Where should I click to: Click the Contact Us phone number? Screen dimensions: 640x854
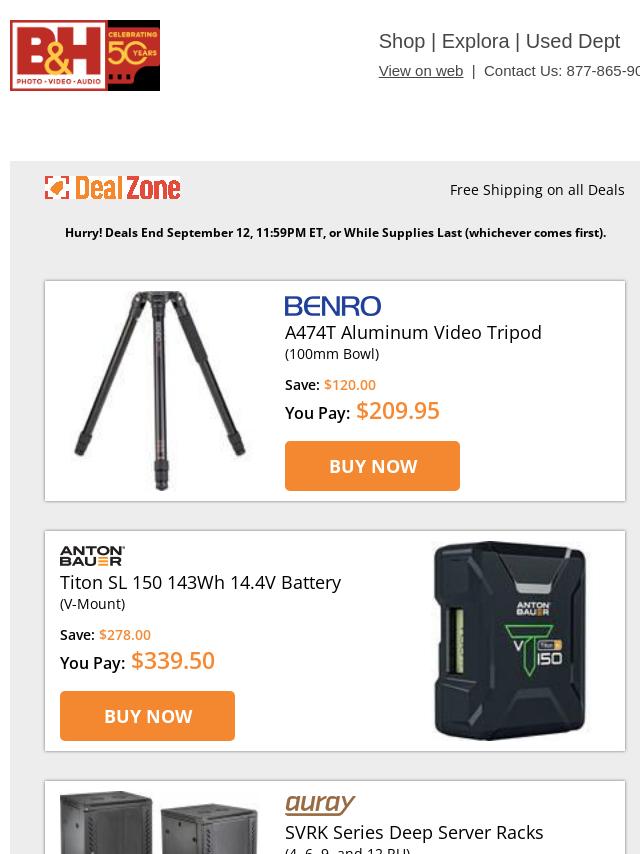(x=603, y=71)
